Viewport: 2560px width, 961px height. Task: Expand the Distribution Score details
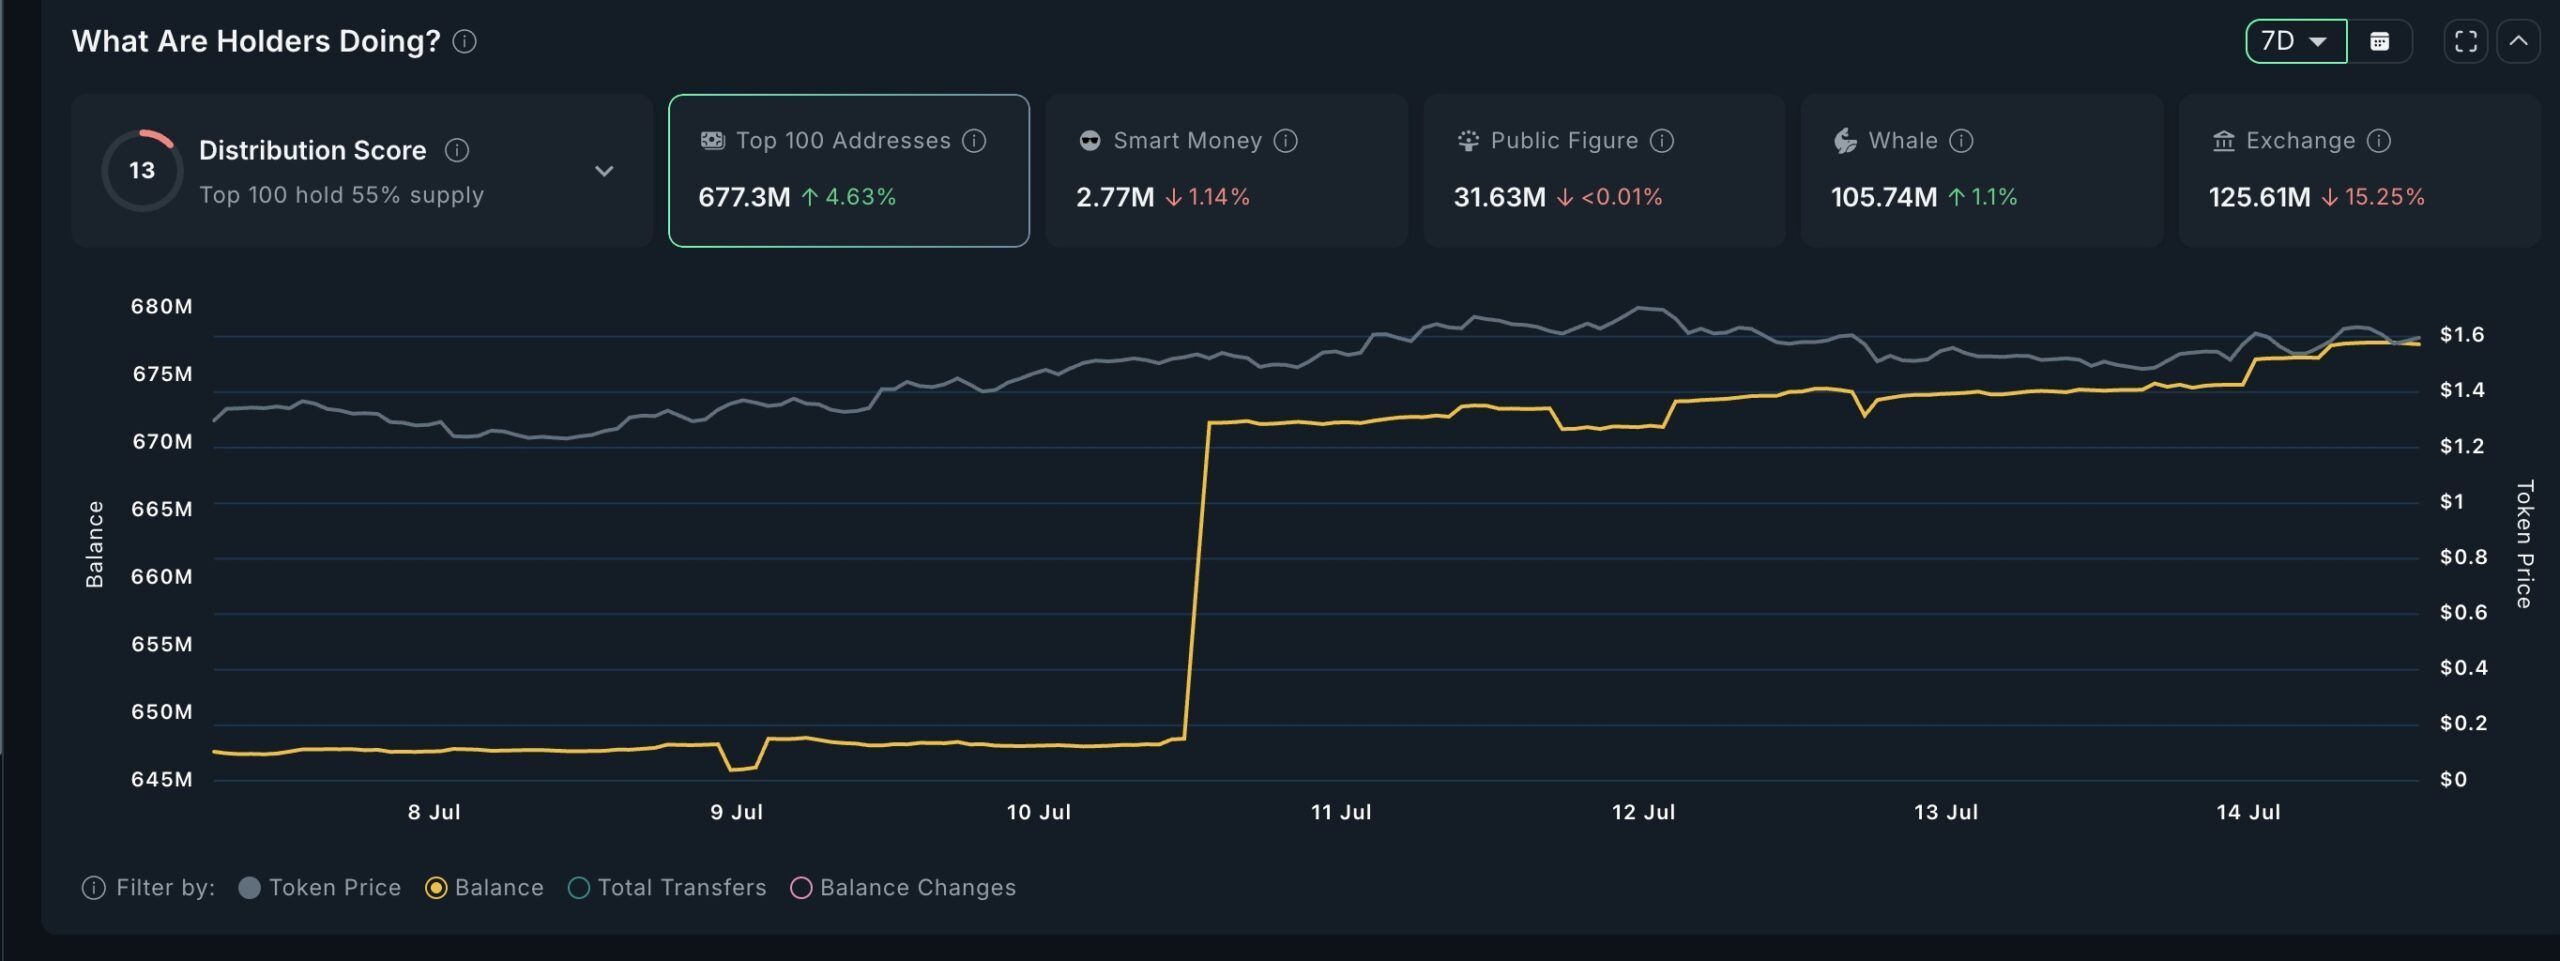click(x=604, y=170)
